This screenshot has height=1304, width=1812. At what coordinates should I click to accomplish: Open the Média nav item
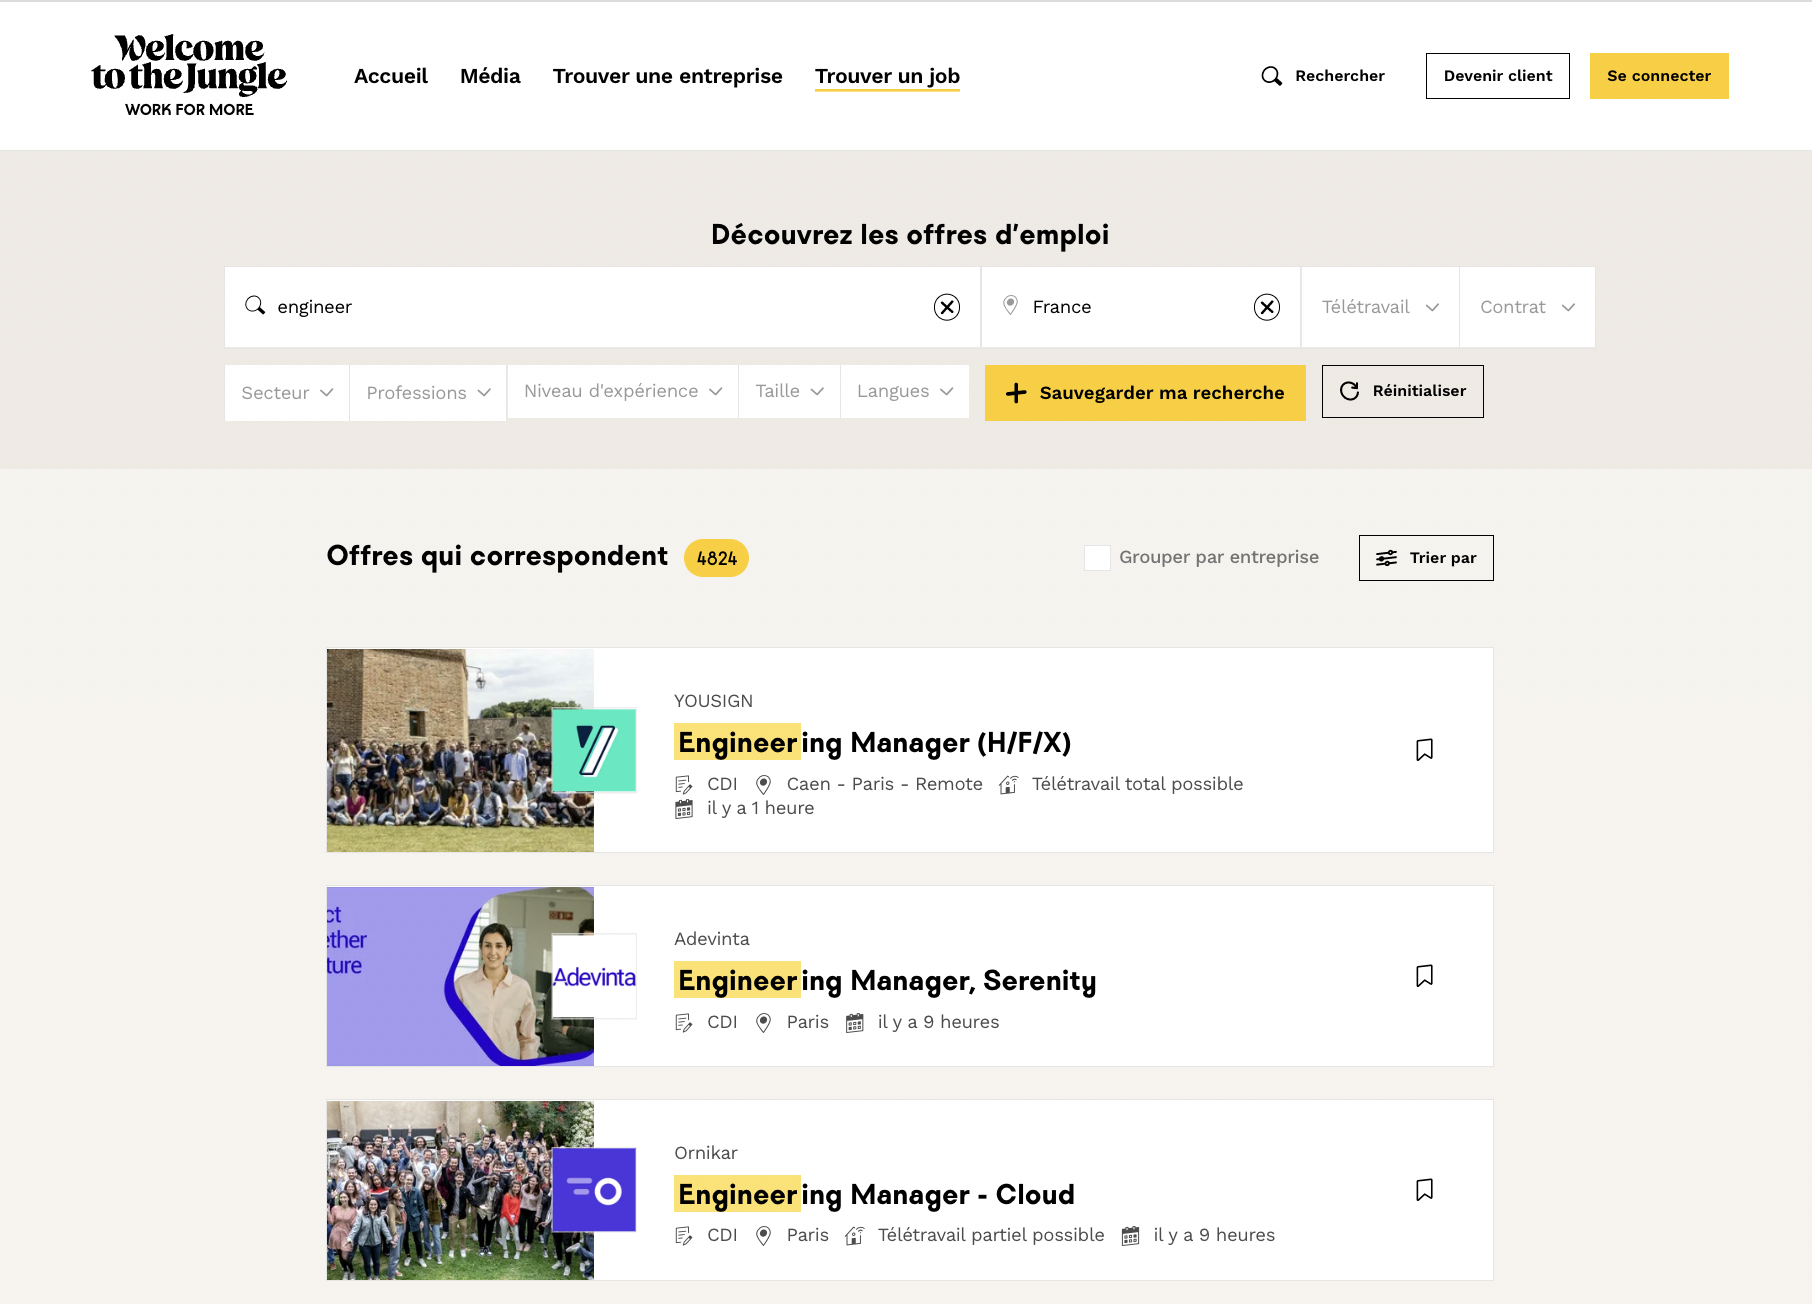[490, 76]
